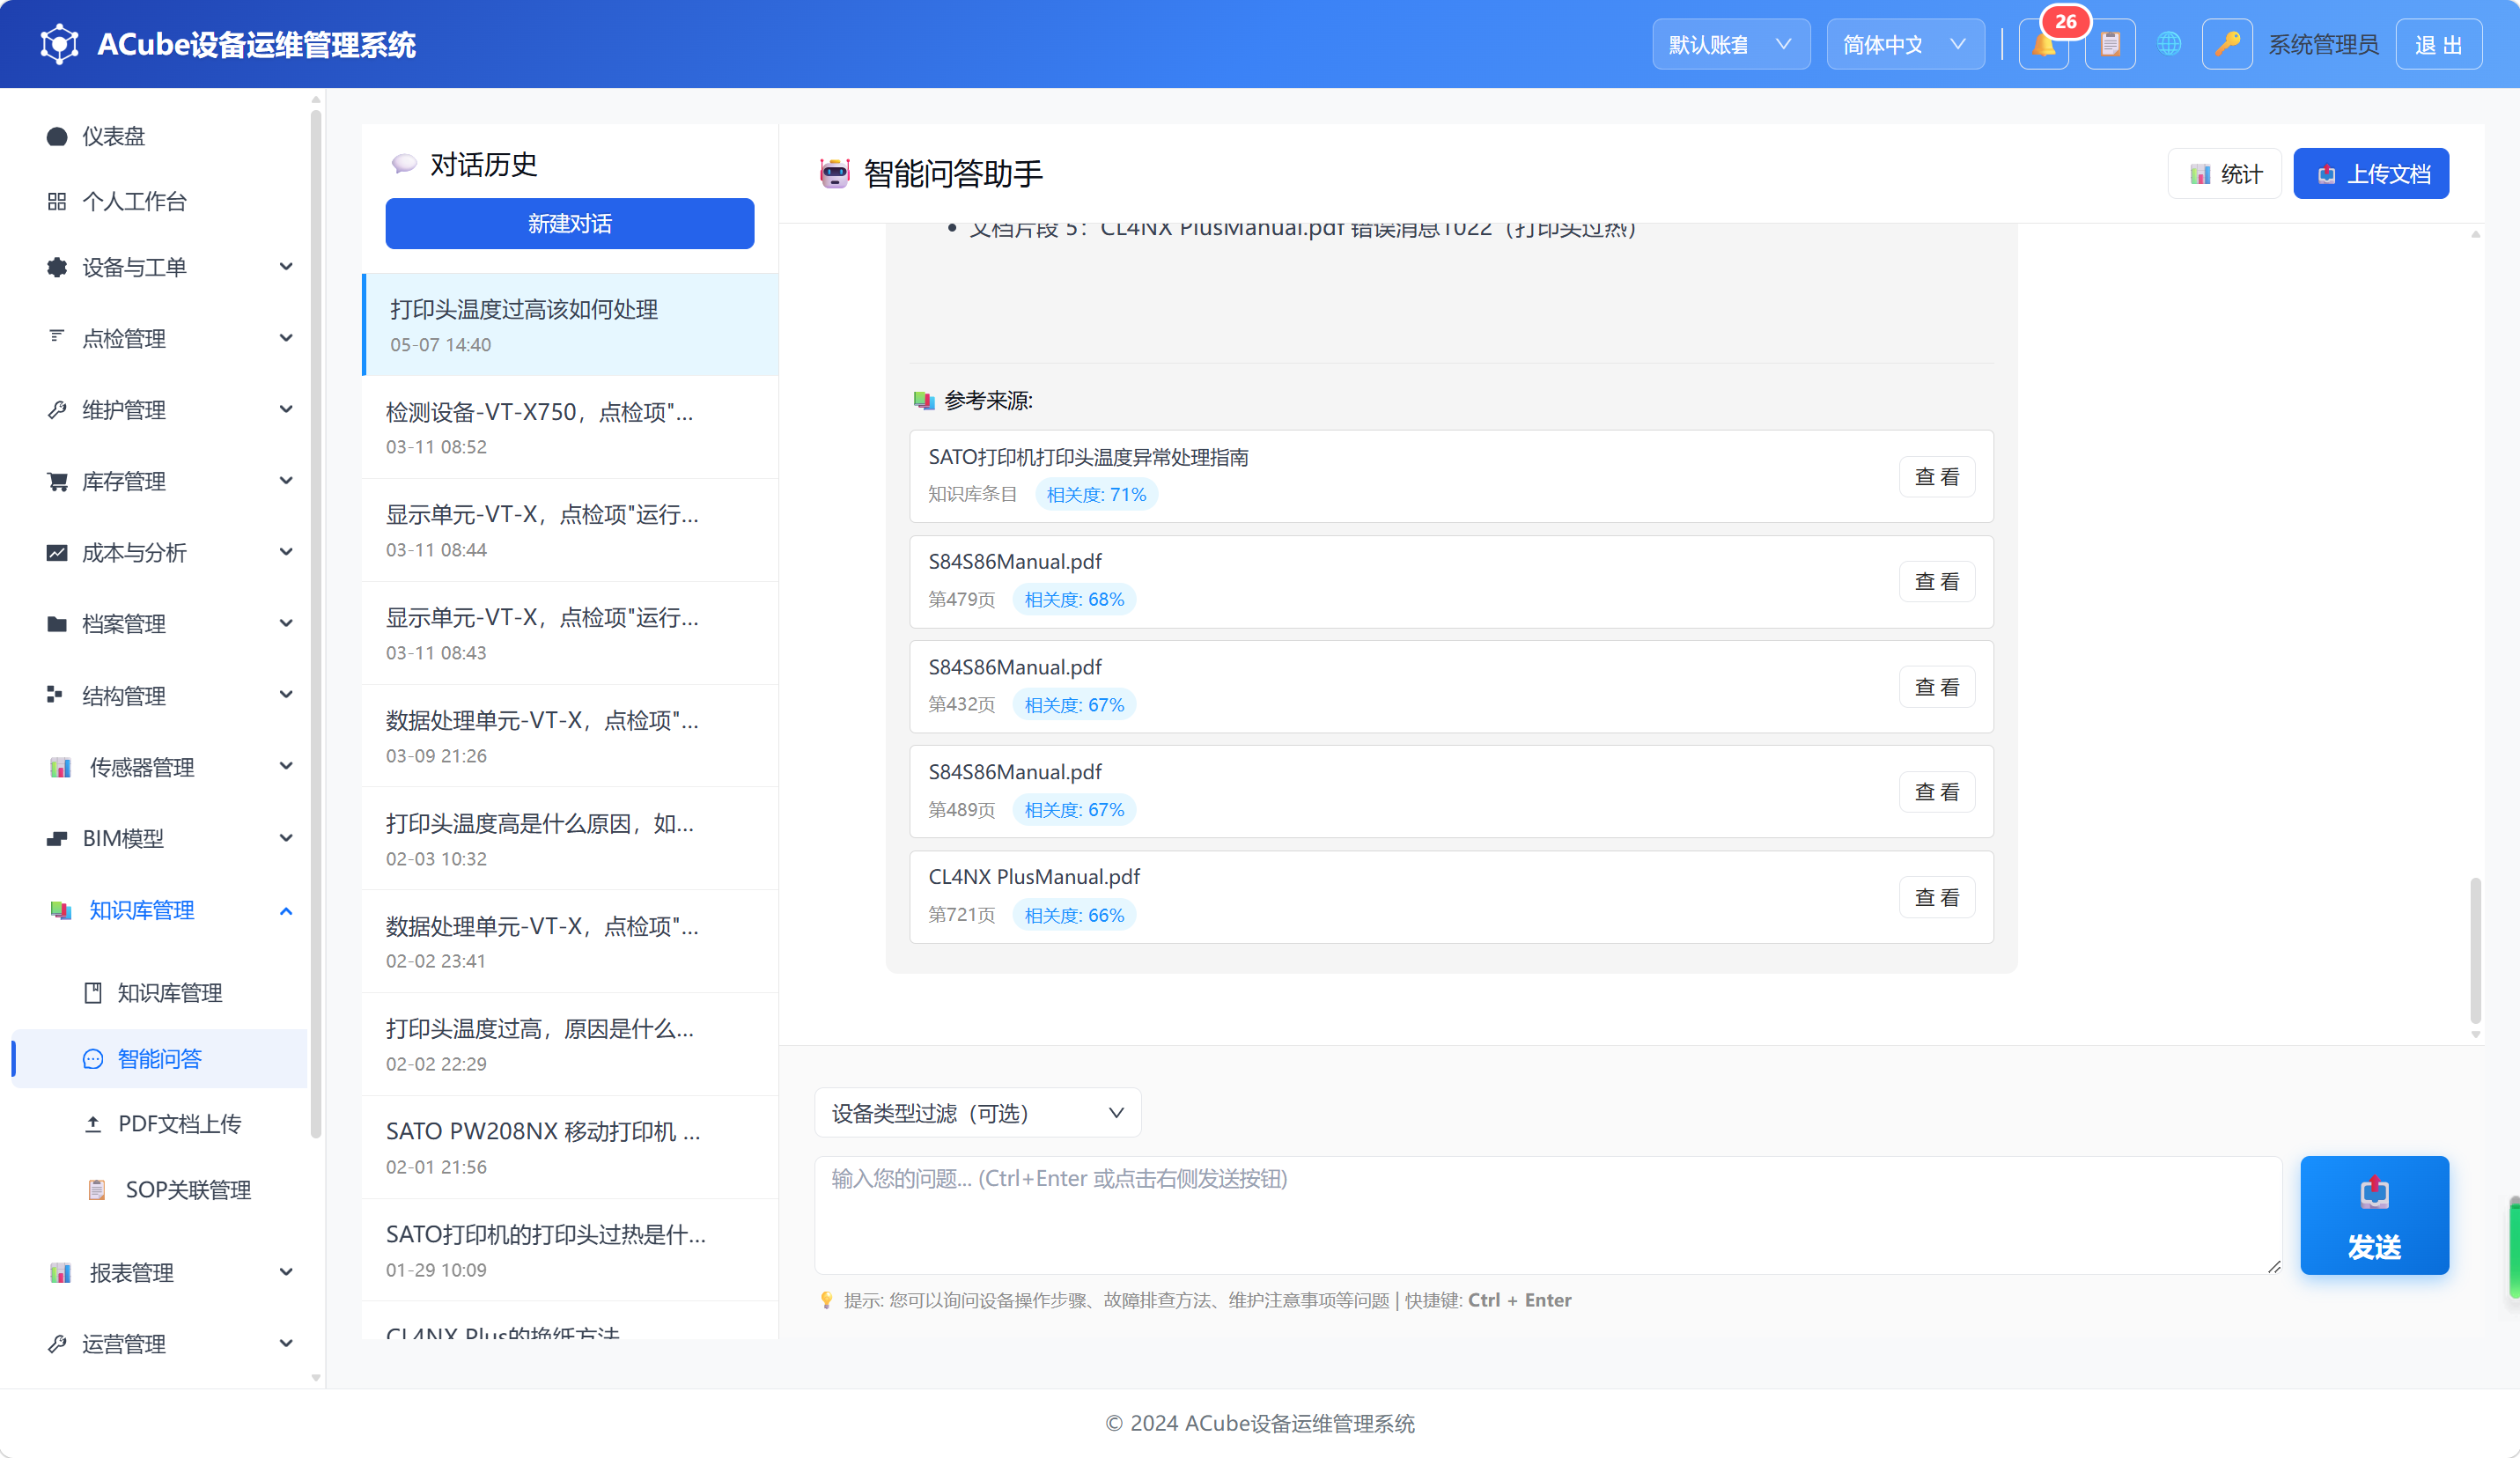Click the 退出 logout button
The width and height of the screenshot is (2520, 1458).
coord(2439,45)
